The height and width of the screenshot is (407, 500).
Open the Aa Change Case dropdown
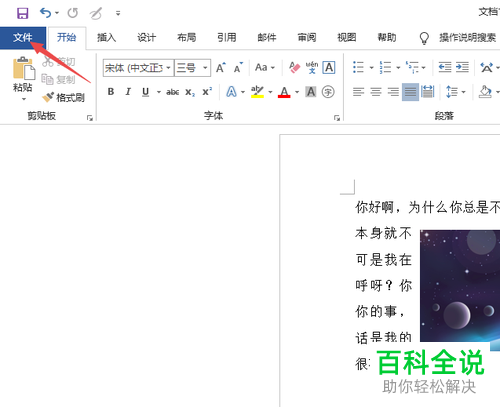tap(265, 68)
